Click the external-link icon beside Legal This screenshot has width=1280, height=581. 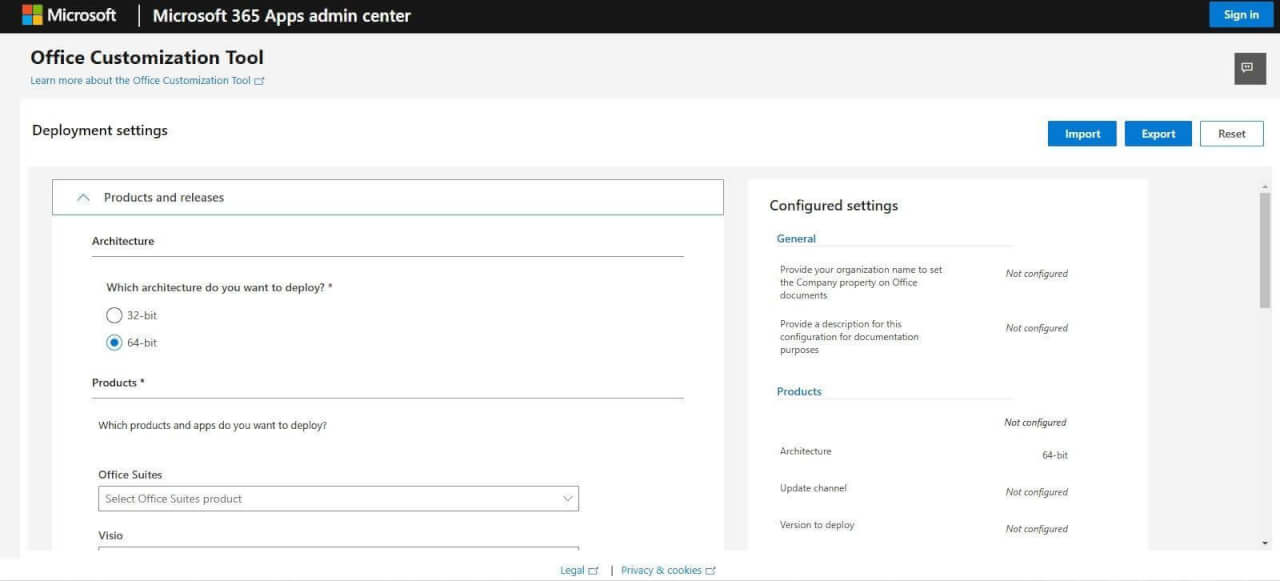[x=595, y=569]
